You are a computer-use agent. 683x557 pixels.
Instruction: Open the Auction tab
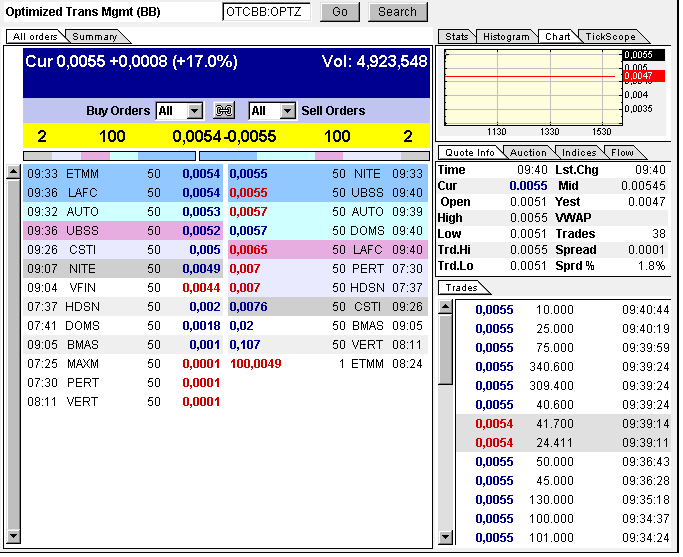click(528, 153)
